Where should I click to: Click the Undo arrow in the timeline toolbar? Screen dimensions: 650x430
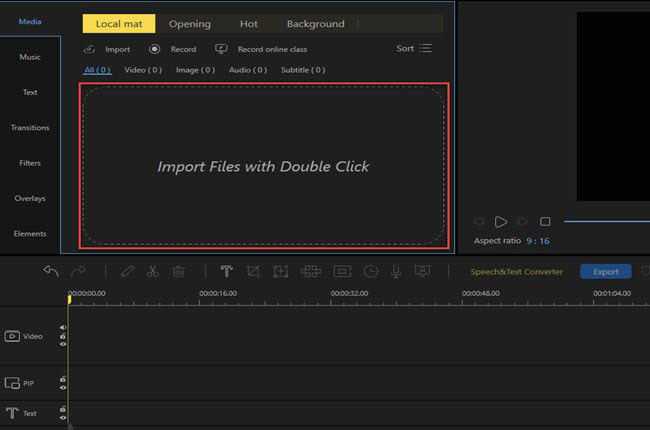point(51,271)
